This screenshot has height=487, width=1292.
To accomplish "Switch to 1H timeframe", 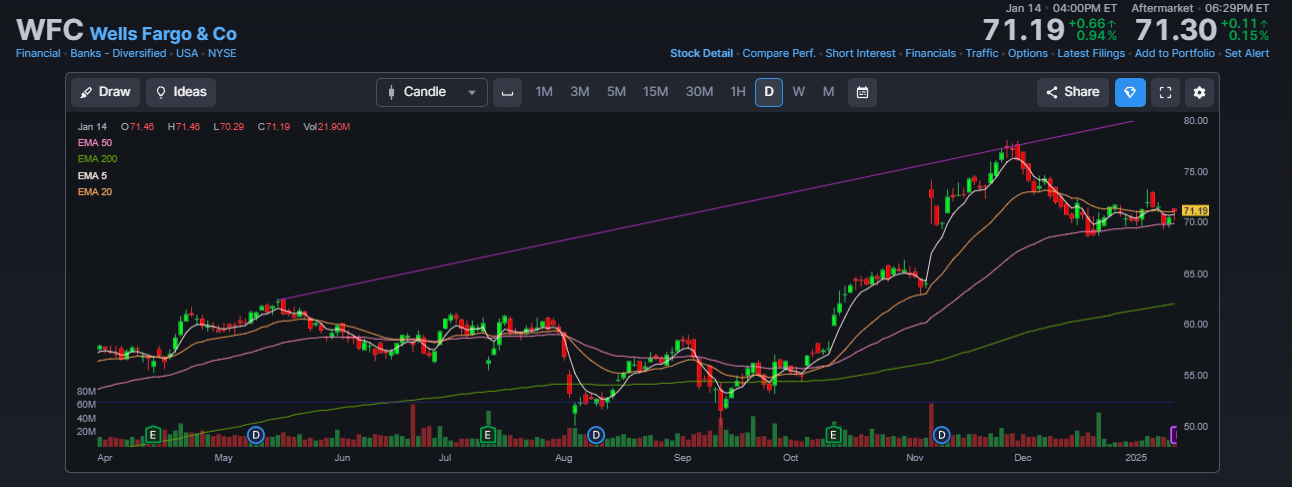I will pos(738,92).
